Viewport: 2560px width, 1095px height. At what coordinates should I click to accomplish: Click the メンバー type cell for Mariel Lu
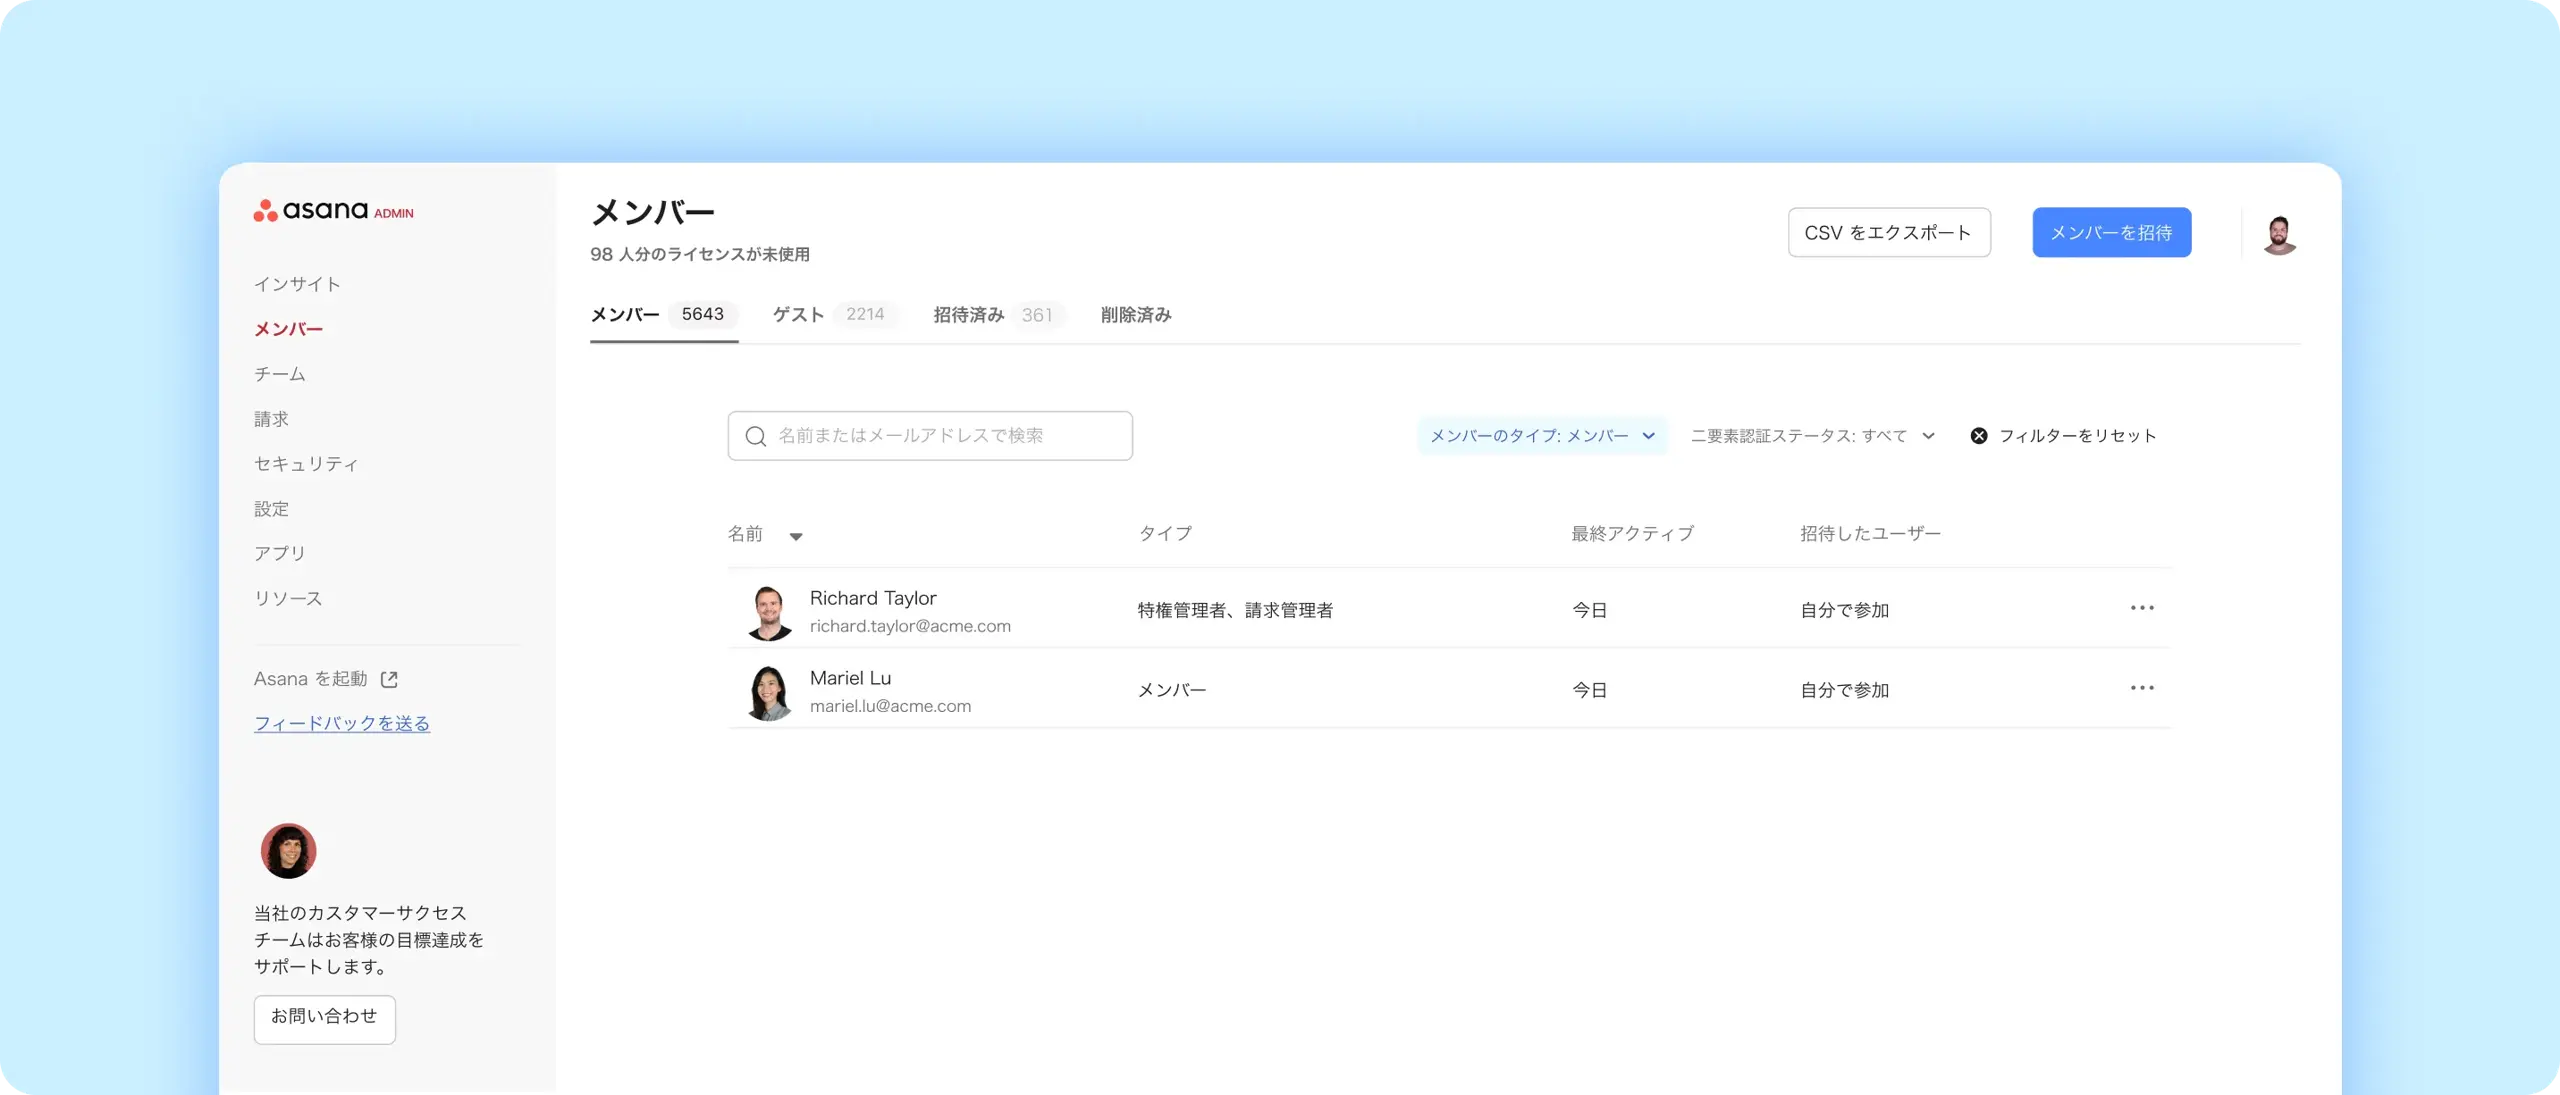coord(1172,690)
